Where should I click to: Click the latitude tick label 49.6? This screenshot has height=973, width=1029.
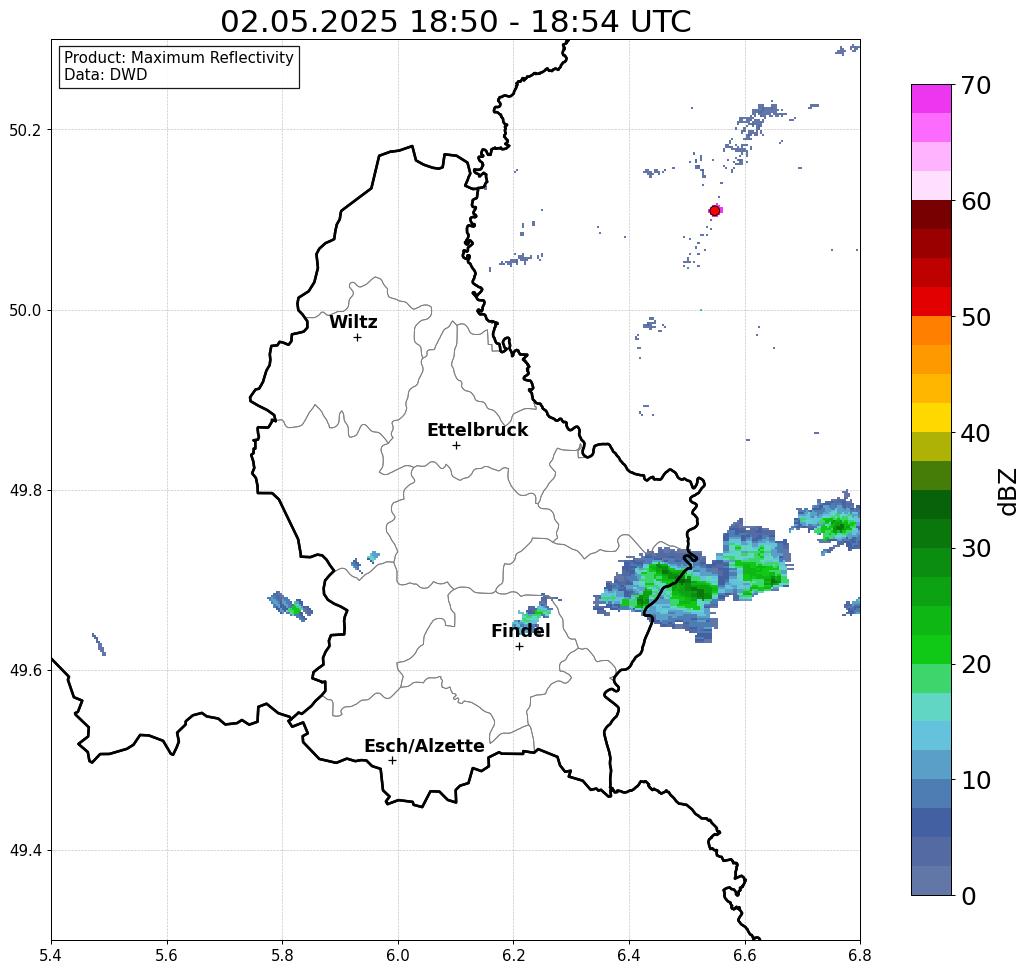pyautogui.click(x=25, y=671)
